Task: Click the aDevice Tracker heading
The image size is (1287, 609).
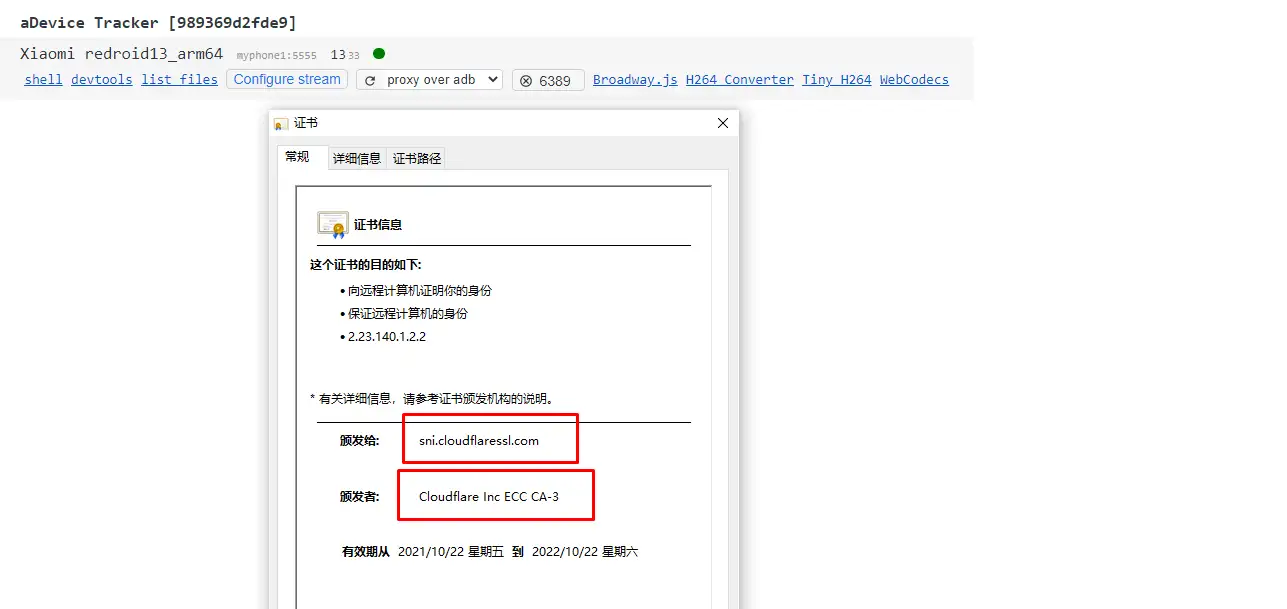Action: 158,22
